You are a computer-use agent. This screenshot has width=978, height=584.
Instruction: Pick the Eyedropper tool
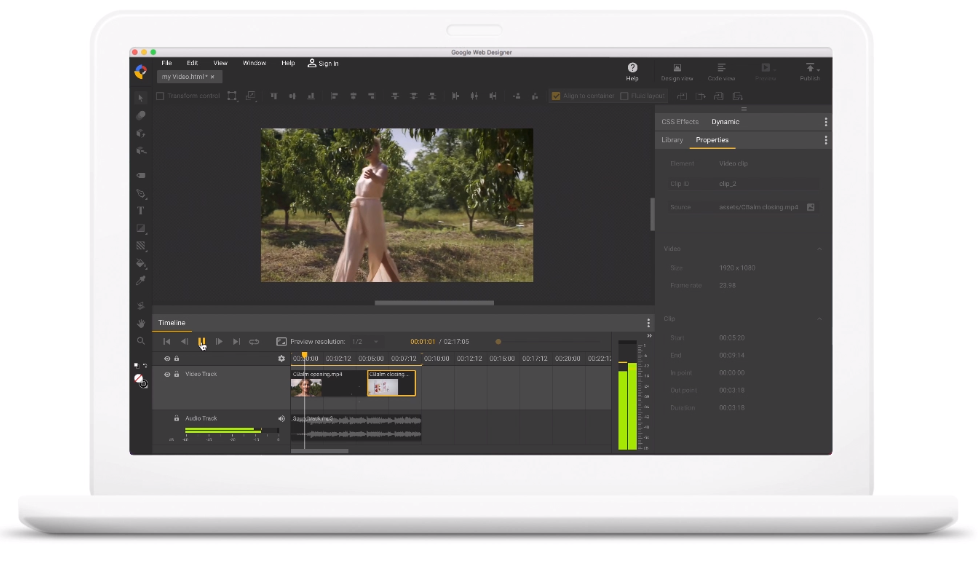pos(141,281)
